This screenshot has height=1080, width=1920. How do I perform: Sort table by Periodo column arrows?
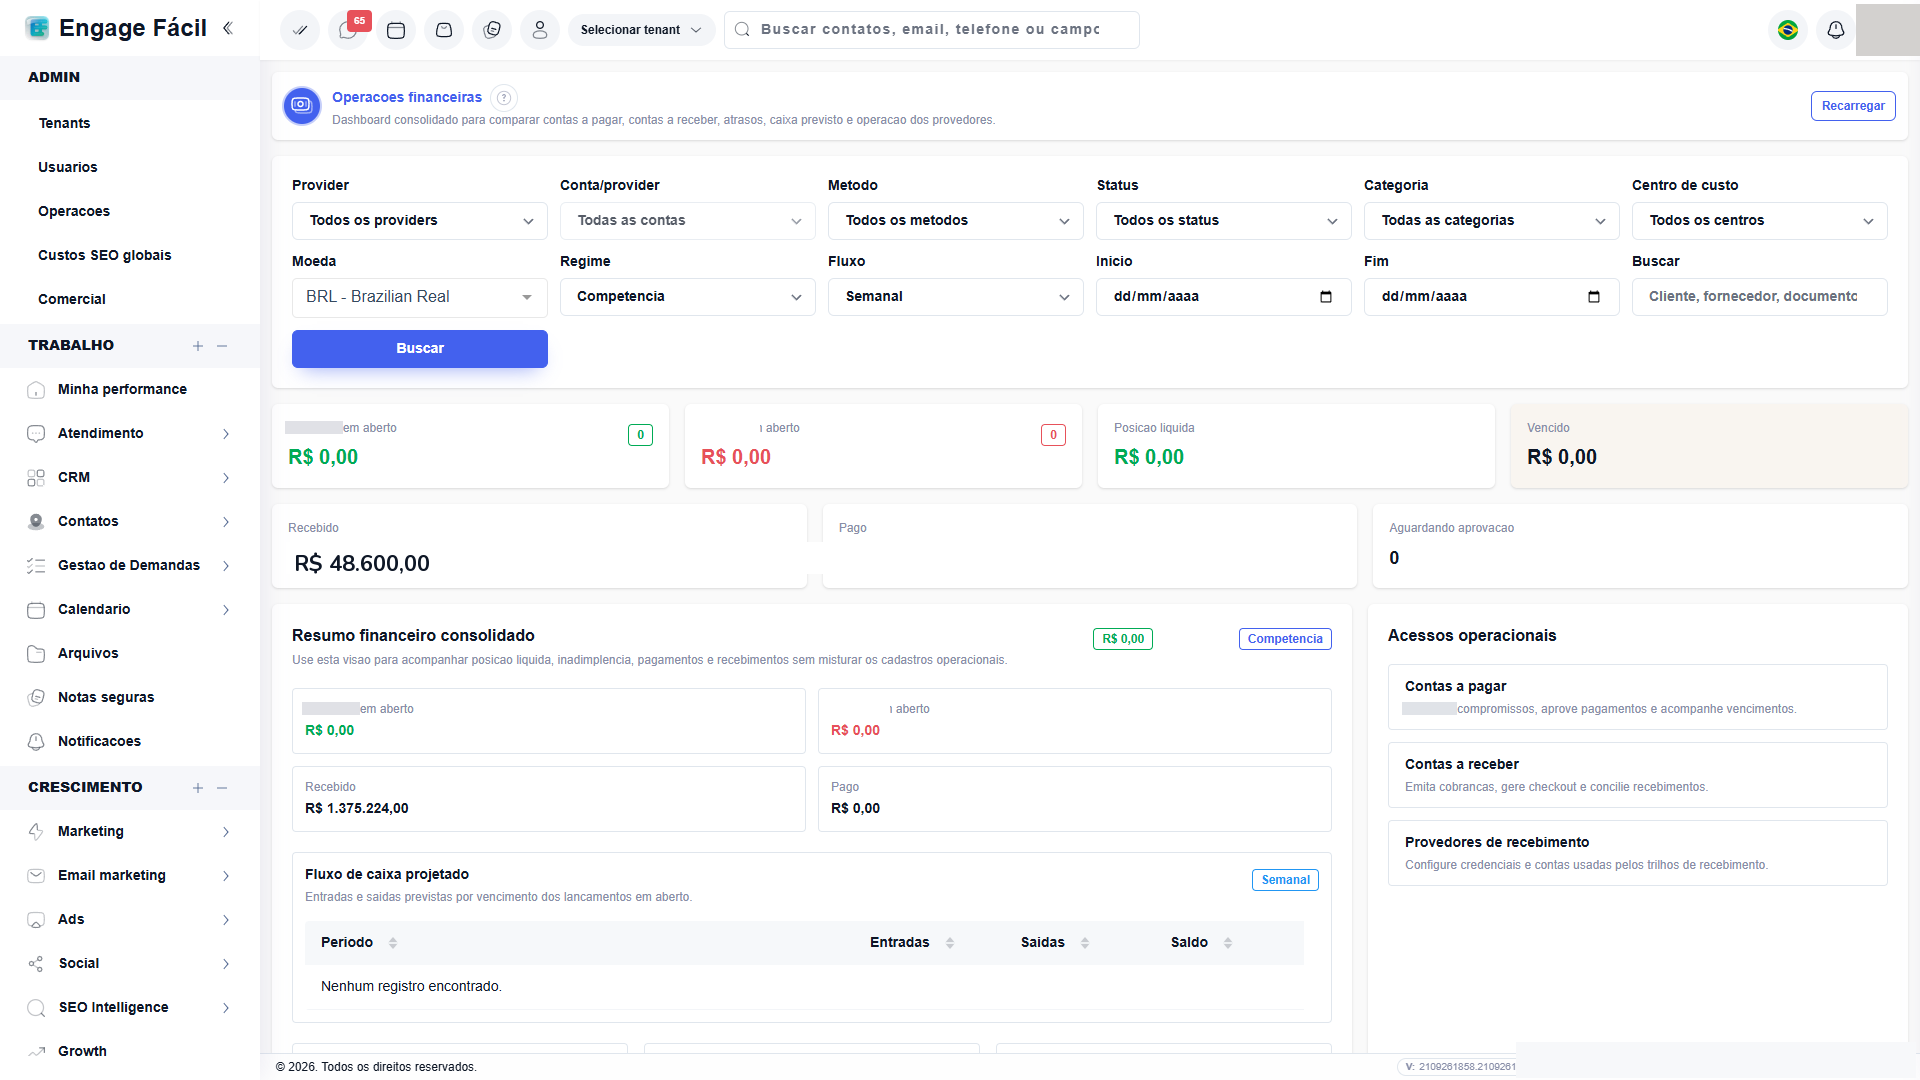pyautogui.click(x=393, y=943)
